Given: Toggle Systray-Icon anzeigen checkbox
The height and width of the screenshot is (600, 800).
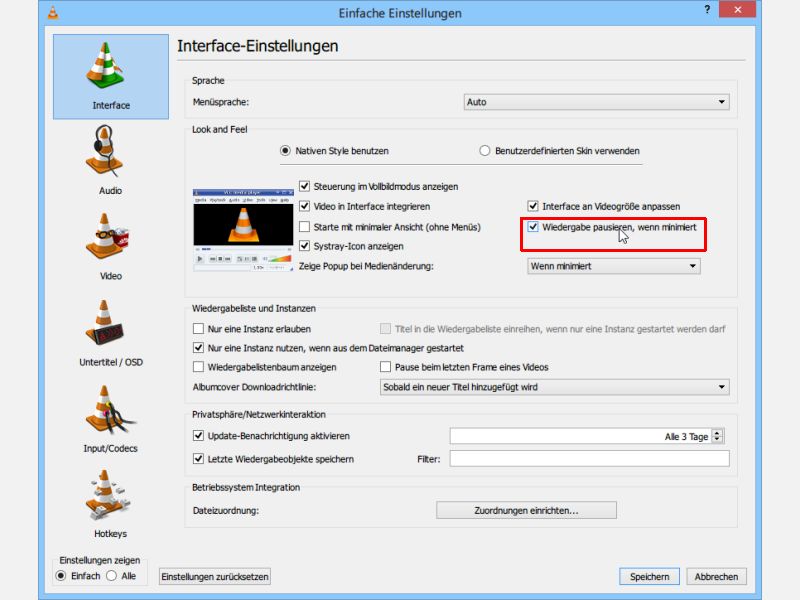Looking at the screenshot, I should point(351,246).
